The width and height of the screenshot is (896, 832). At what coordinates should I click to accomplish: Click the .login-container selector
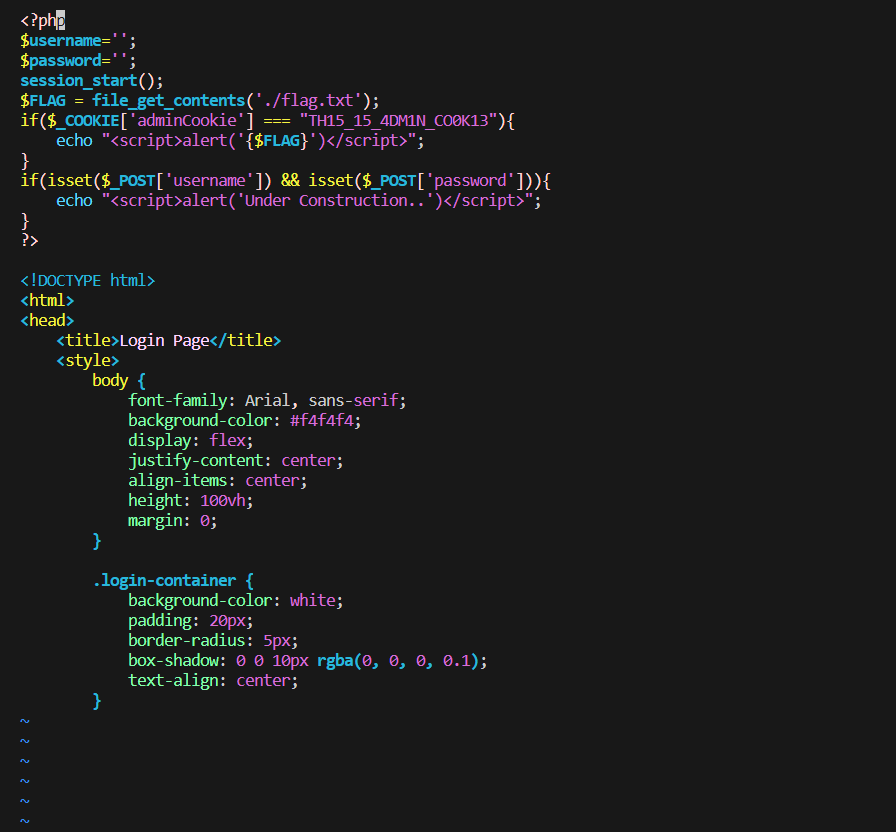(x=164, y=581)
